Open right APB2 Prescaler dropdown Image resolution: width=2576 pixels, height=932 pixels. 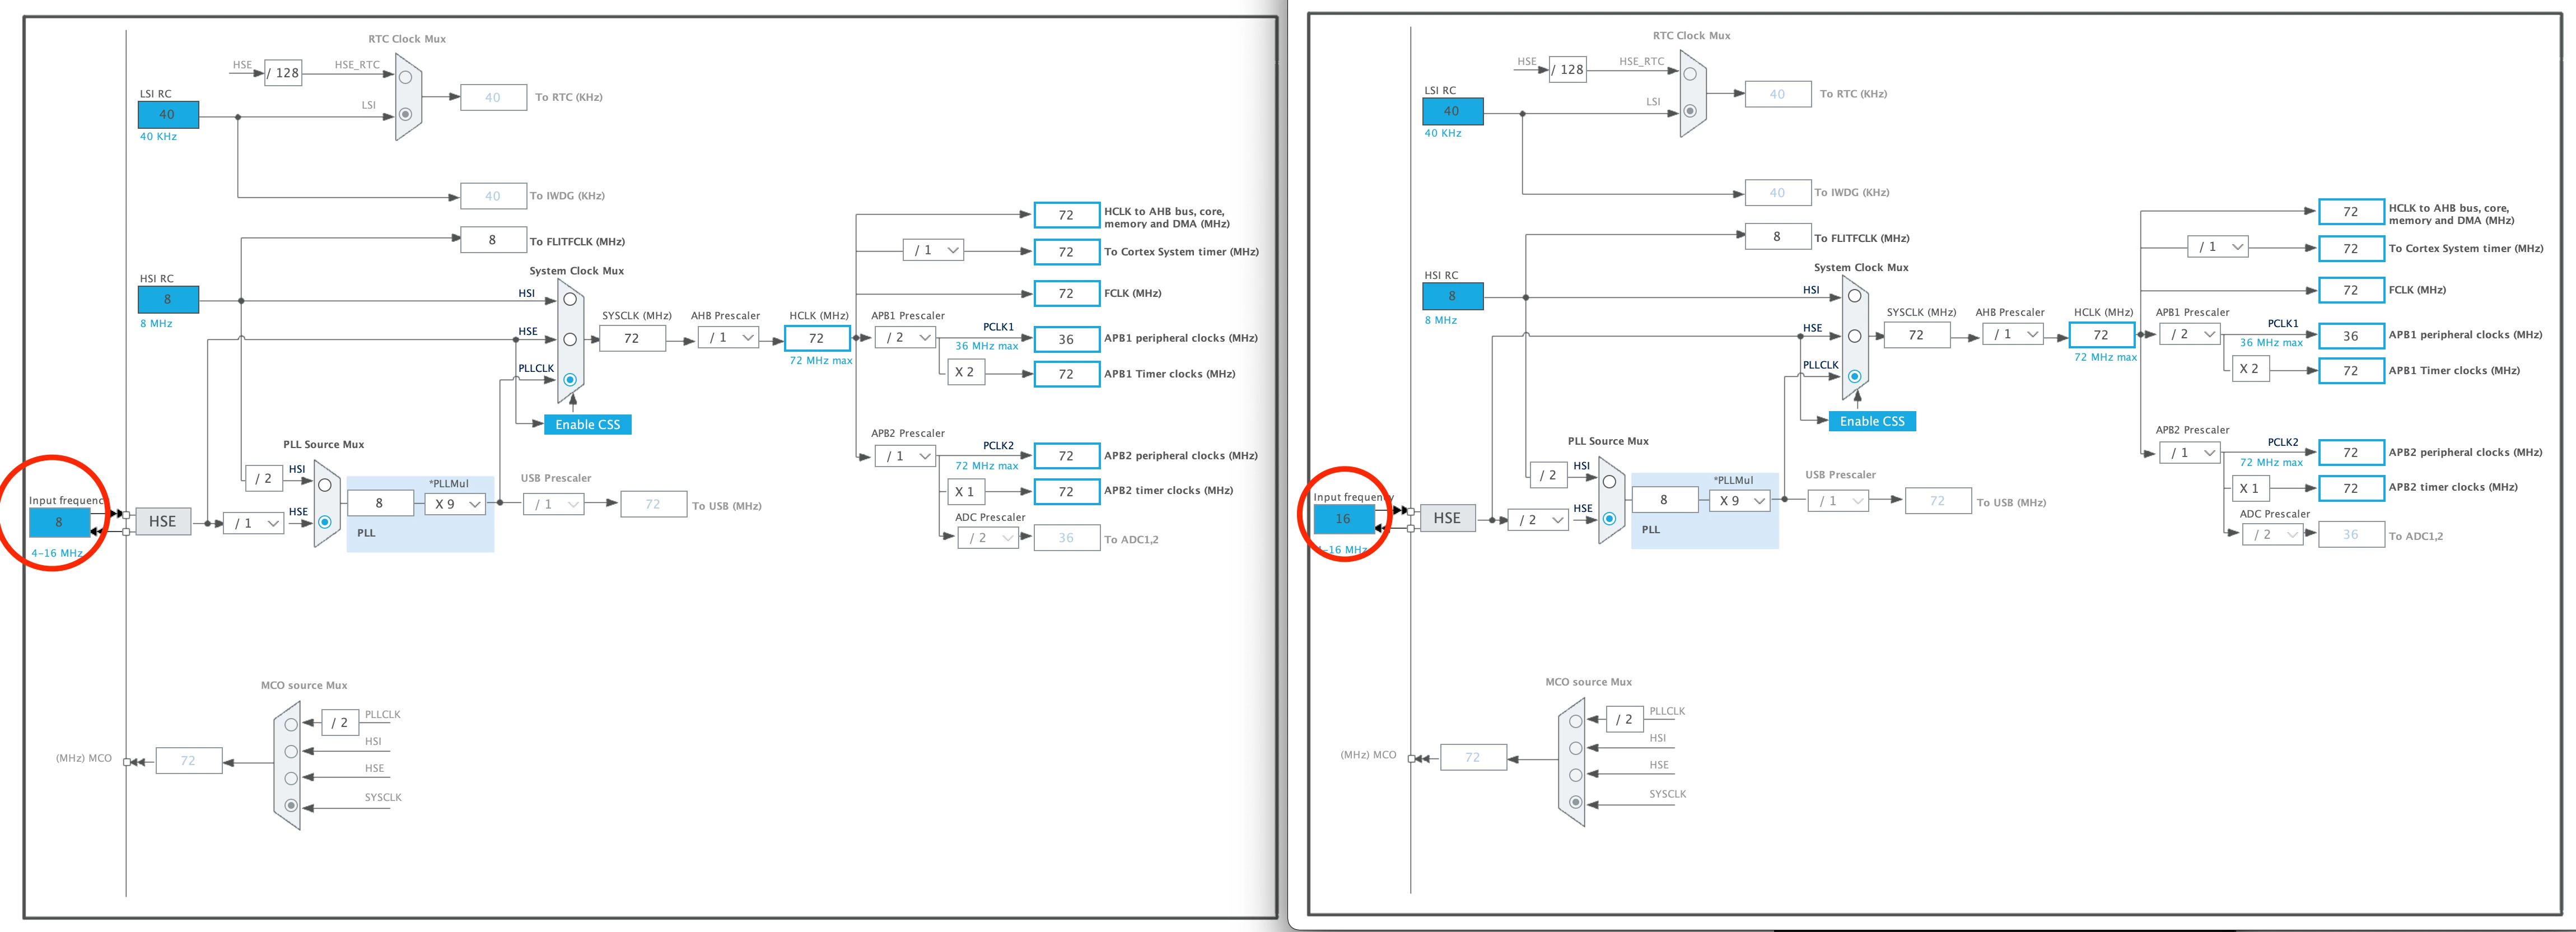[x=2190, y=453]
